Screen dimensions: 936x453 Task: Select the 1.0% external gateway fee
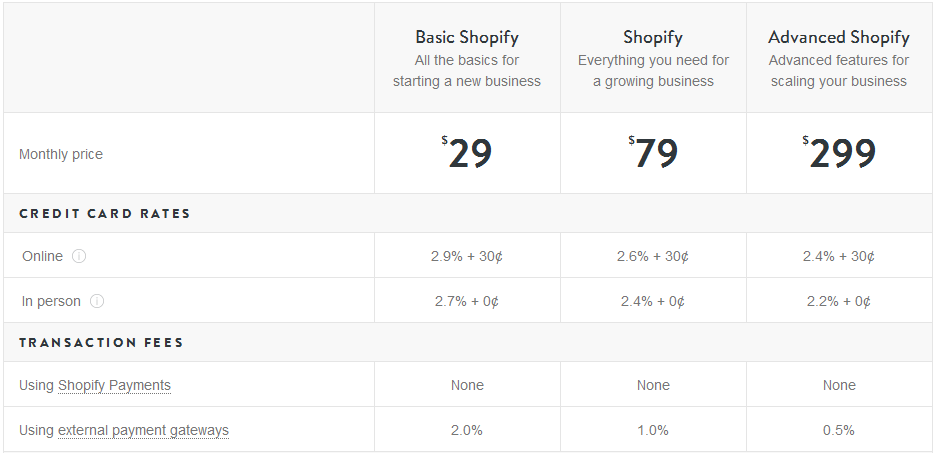point(653,430)
